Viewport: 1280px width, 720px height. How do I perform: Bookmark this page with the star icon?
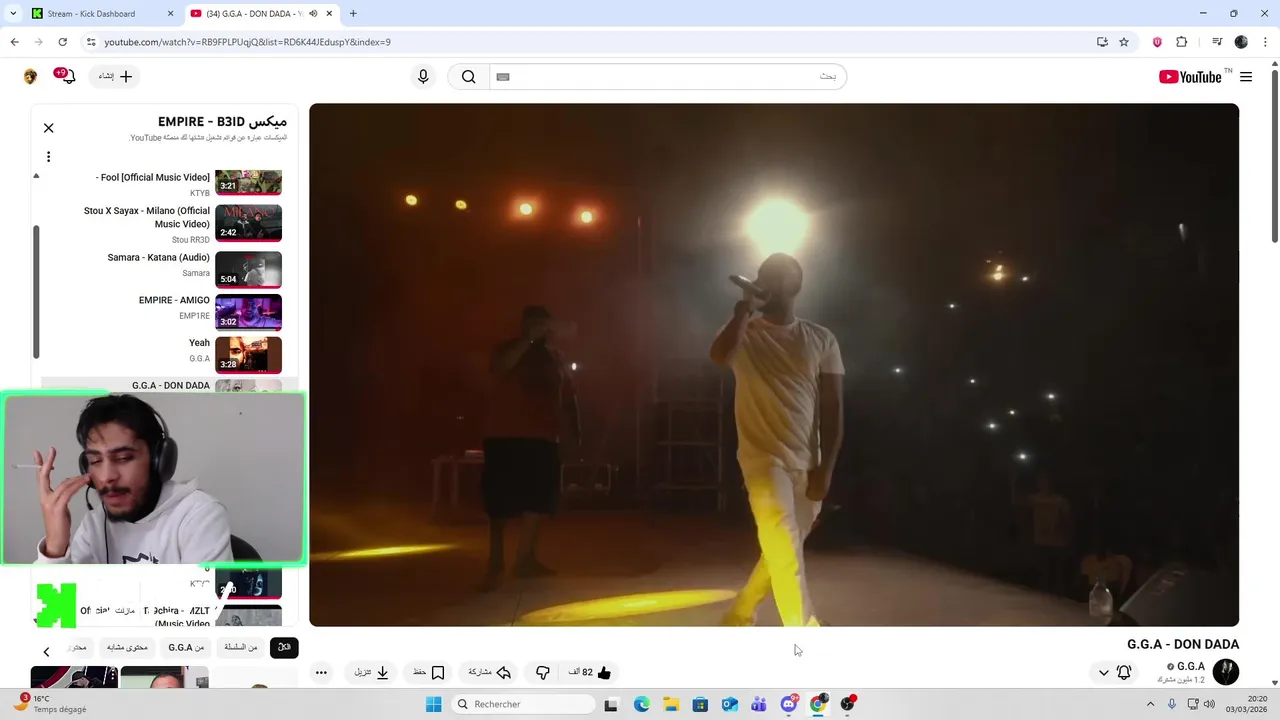[x=1124, y=42]
